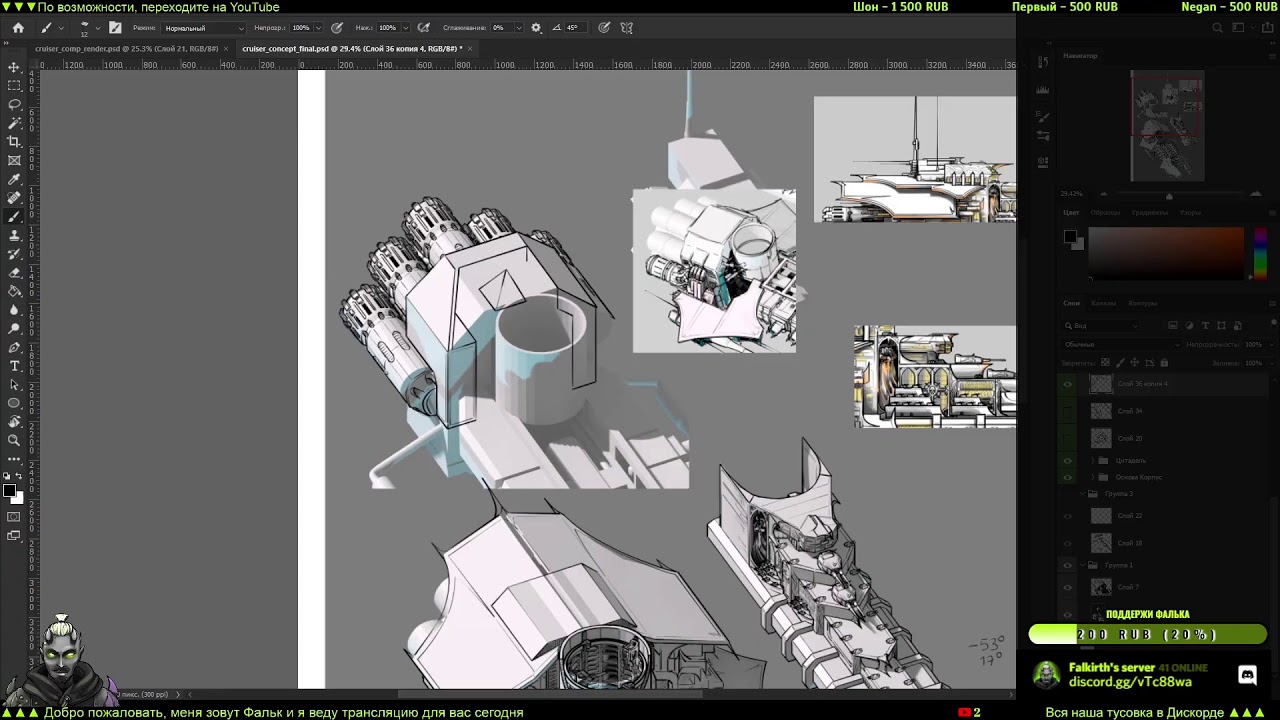Open the Контуры paths tab
The width and height of the screenshot is (1280, 720).
1142,303
